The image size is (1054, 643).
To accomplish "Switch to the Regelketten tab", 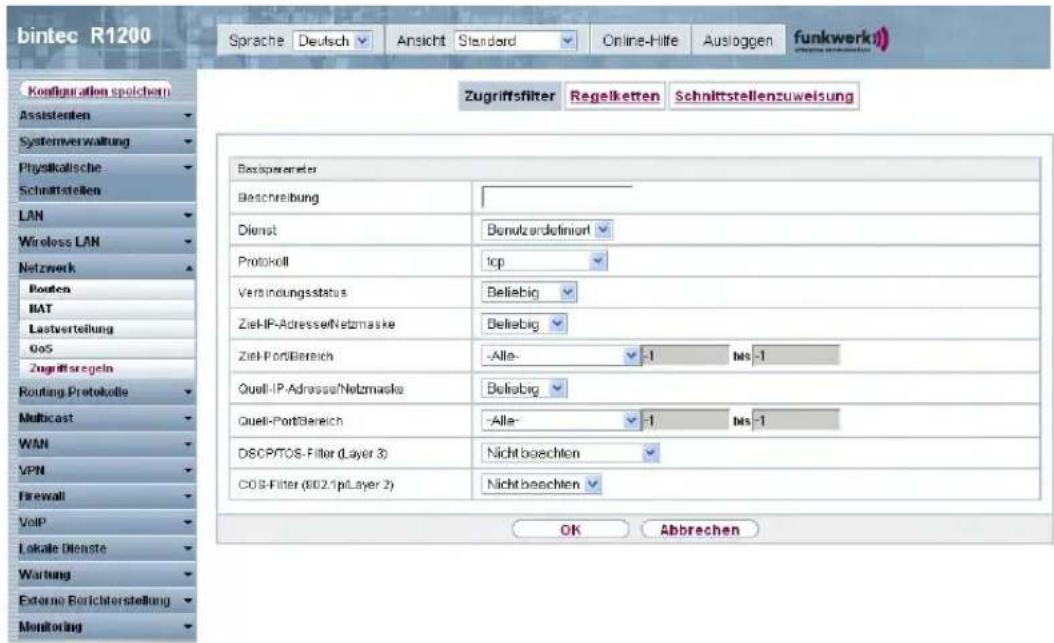I will (614, 96).
